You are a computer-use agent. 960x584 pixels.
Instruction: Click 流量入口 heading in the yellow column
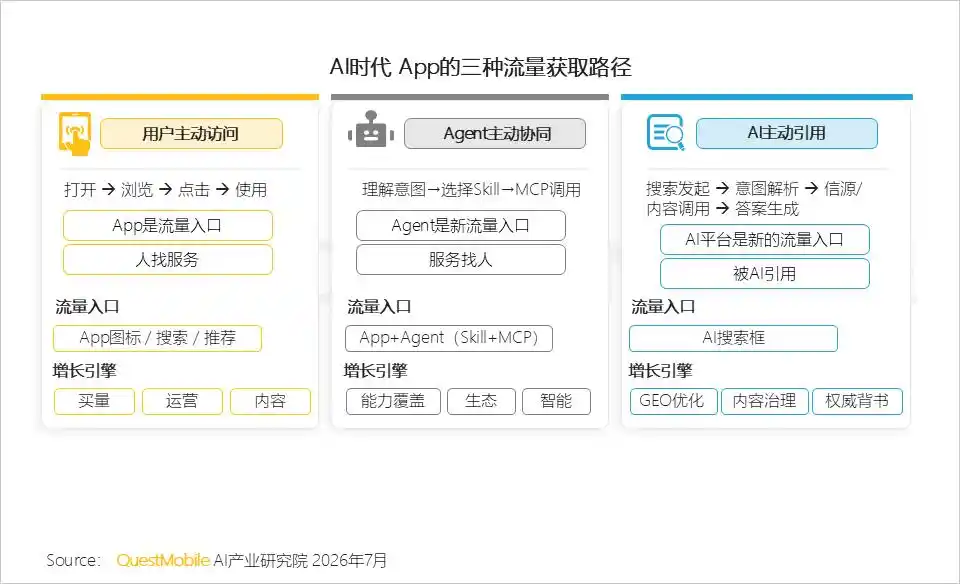pyautogui.click(x=87, y=307)
